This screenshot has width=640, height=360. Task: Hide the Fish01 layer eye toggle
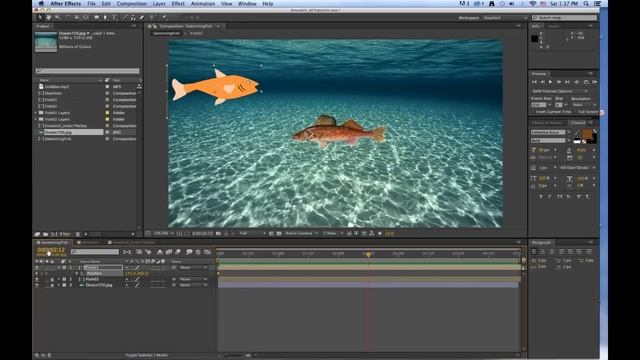pyautogui.click(x=37, y=268)
